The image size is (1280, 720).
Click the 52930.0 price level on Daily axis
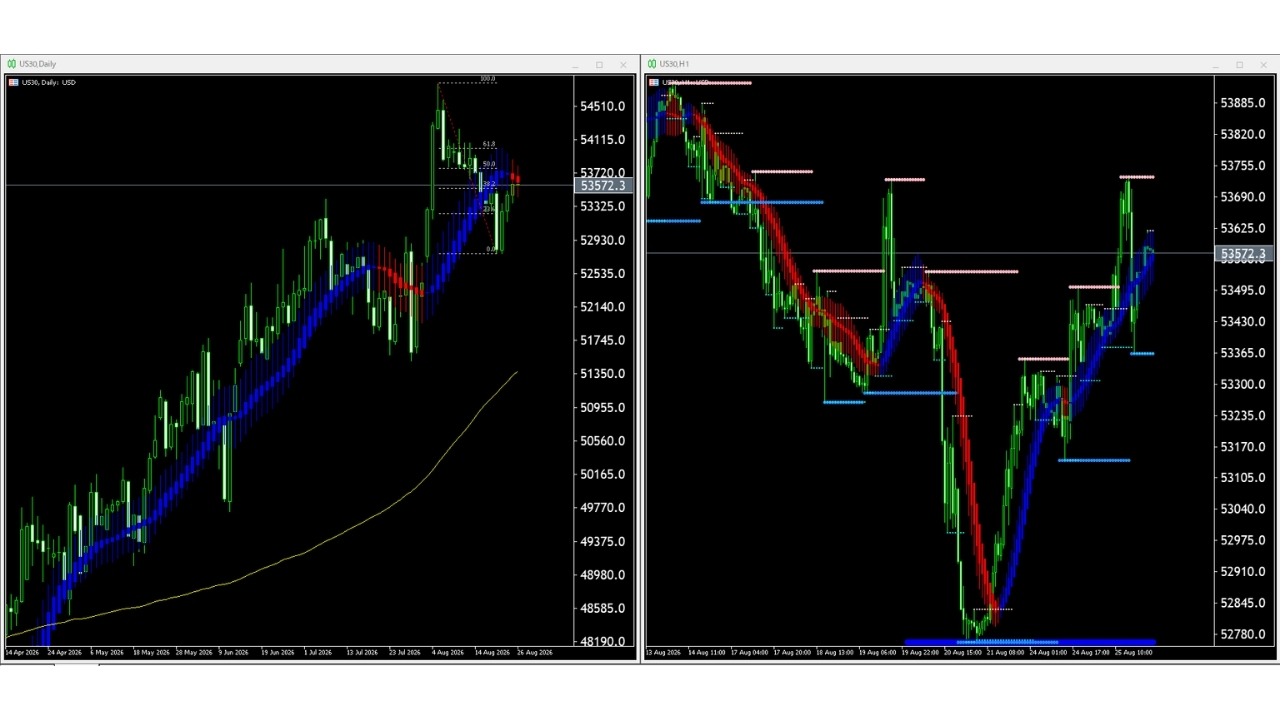pos(603,240)
